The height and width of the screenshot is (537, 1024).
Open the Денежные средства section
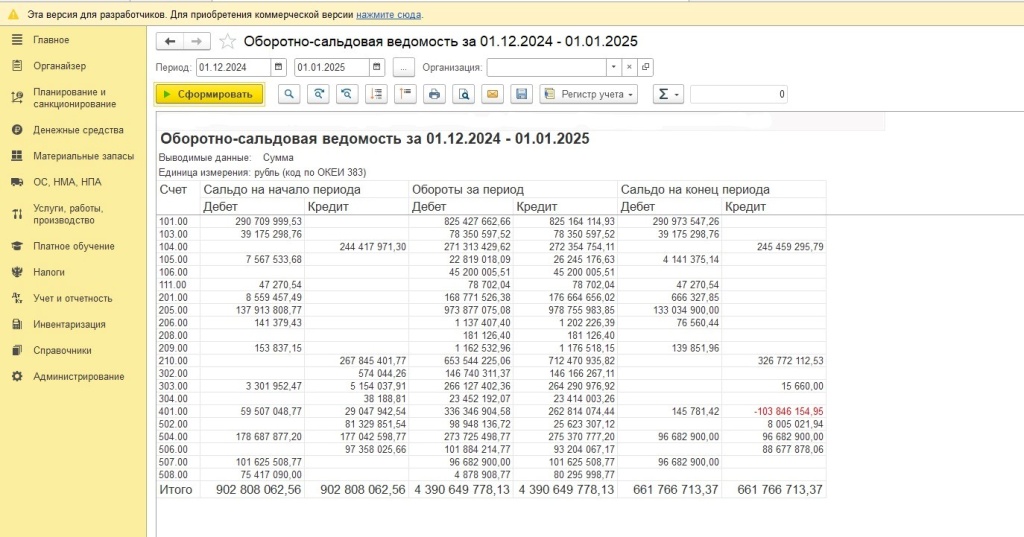tap(78, 130)
